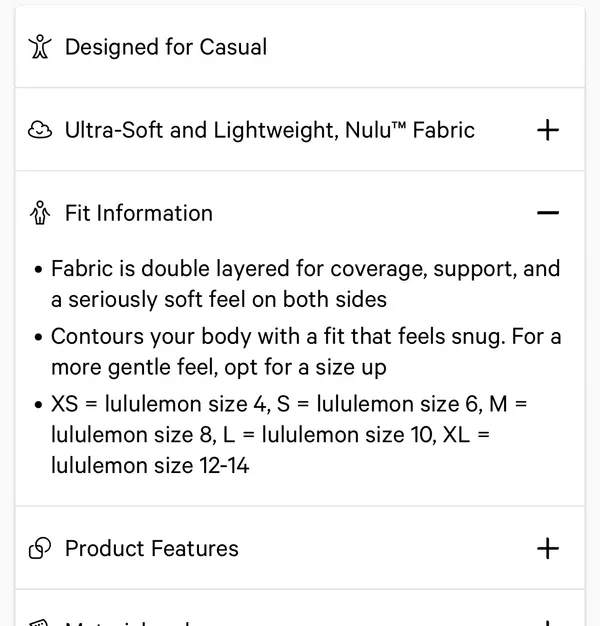The height and width of the screenshot is (626, 600).
Task: Click the 'lululemon size 12-14' text line
Action: point(150,466)
